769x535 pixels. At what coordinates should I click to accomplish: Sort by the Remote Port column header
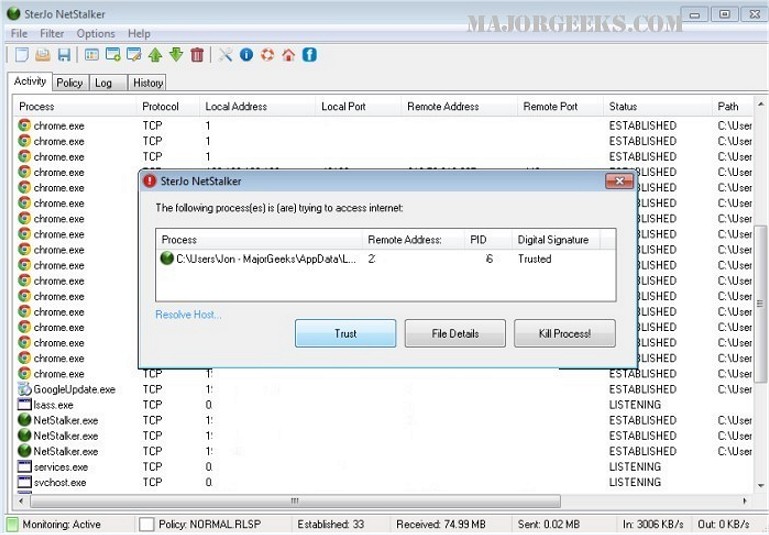pos(560,106)
